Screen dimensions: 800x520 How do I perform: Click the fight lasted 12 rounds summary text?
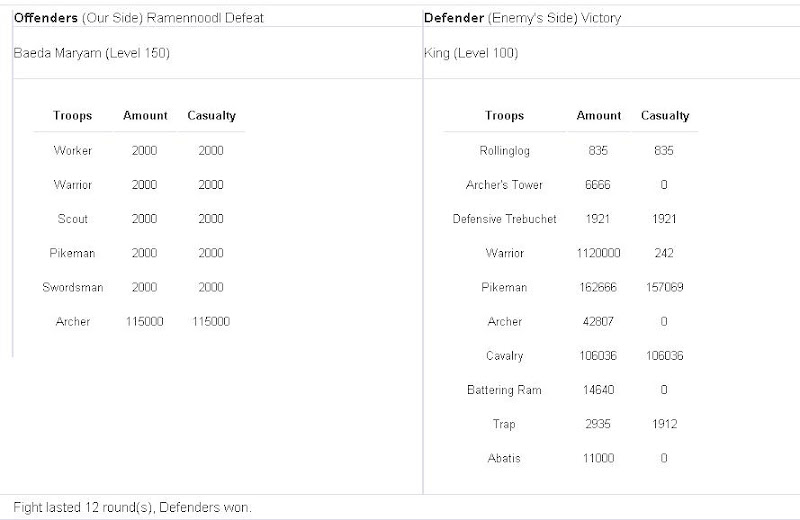(x=132, y=507)
